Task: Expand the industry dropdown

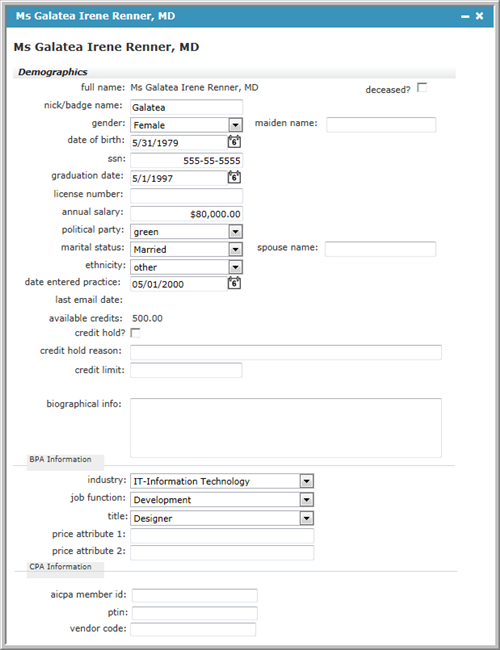Action: tap(307, 481)
